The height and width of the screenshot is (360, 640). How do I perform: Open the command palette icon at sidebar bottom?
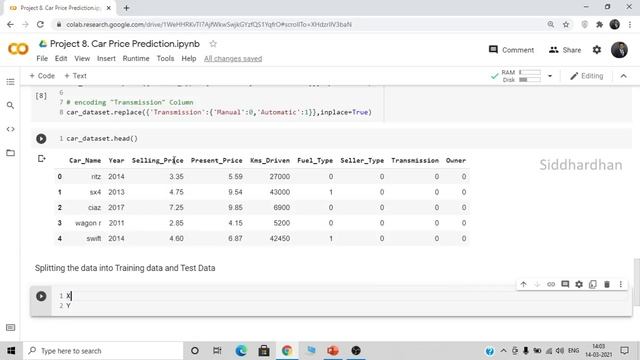click(11, 327)
